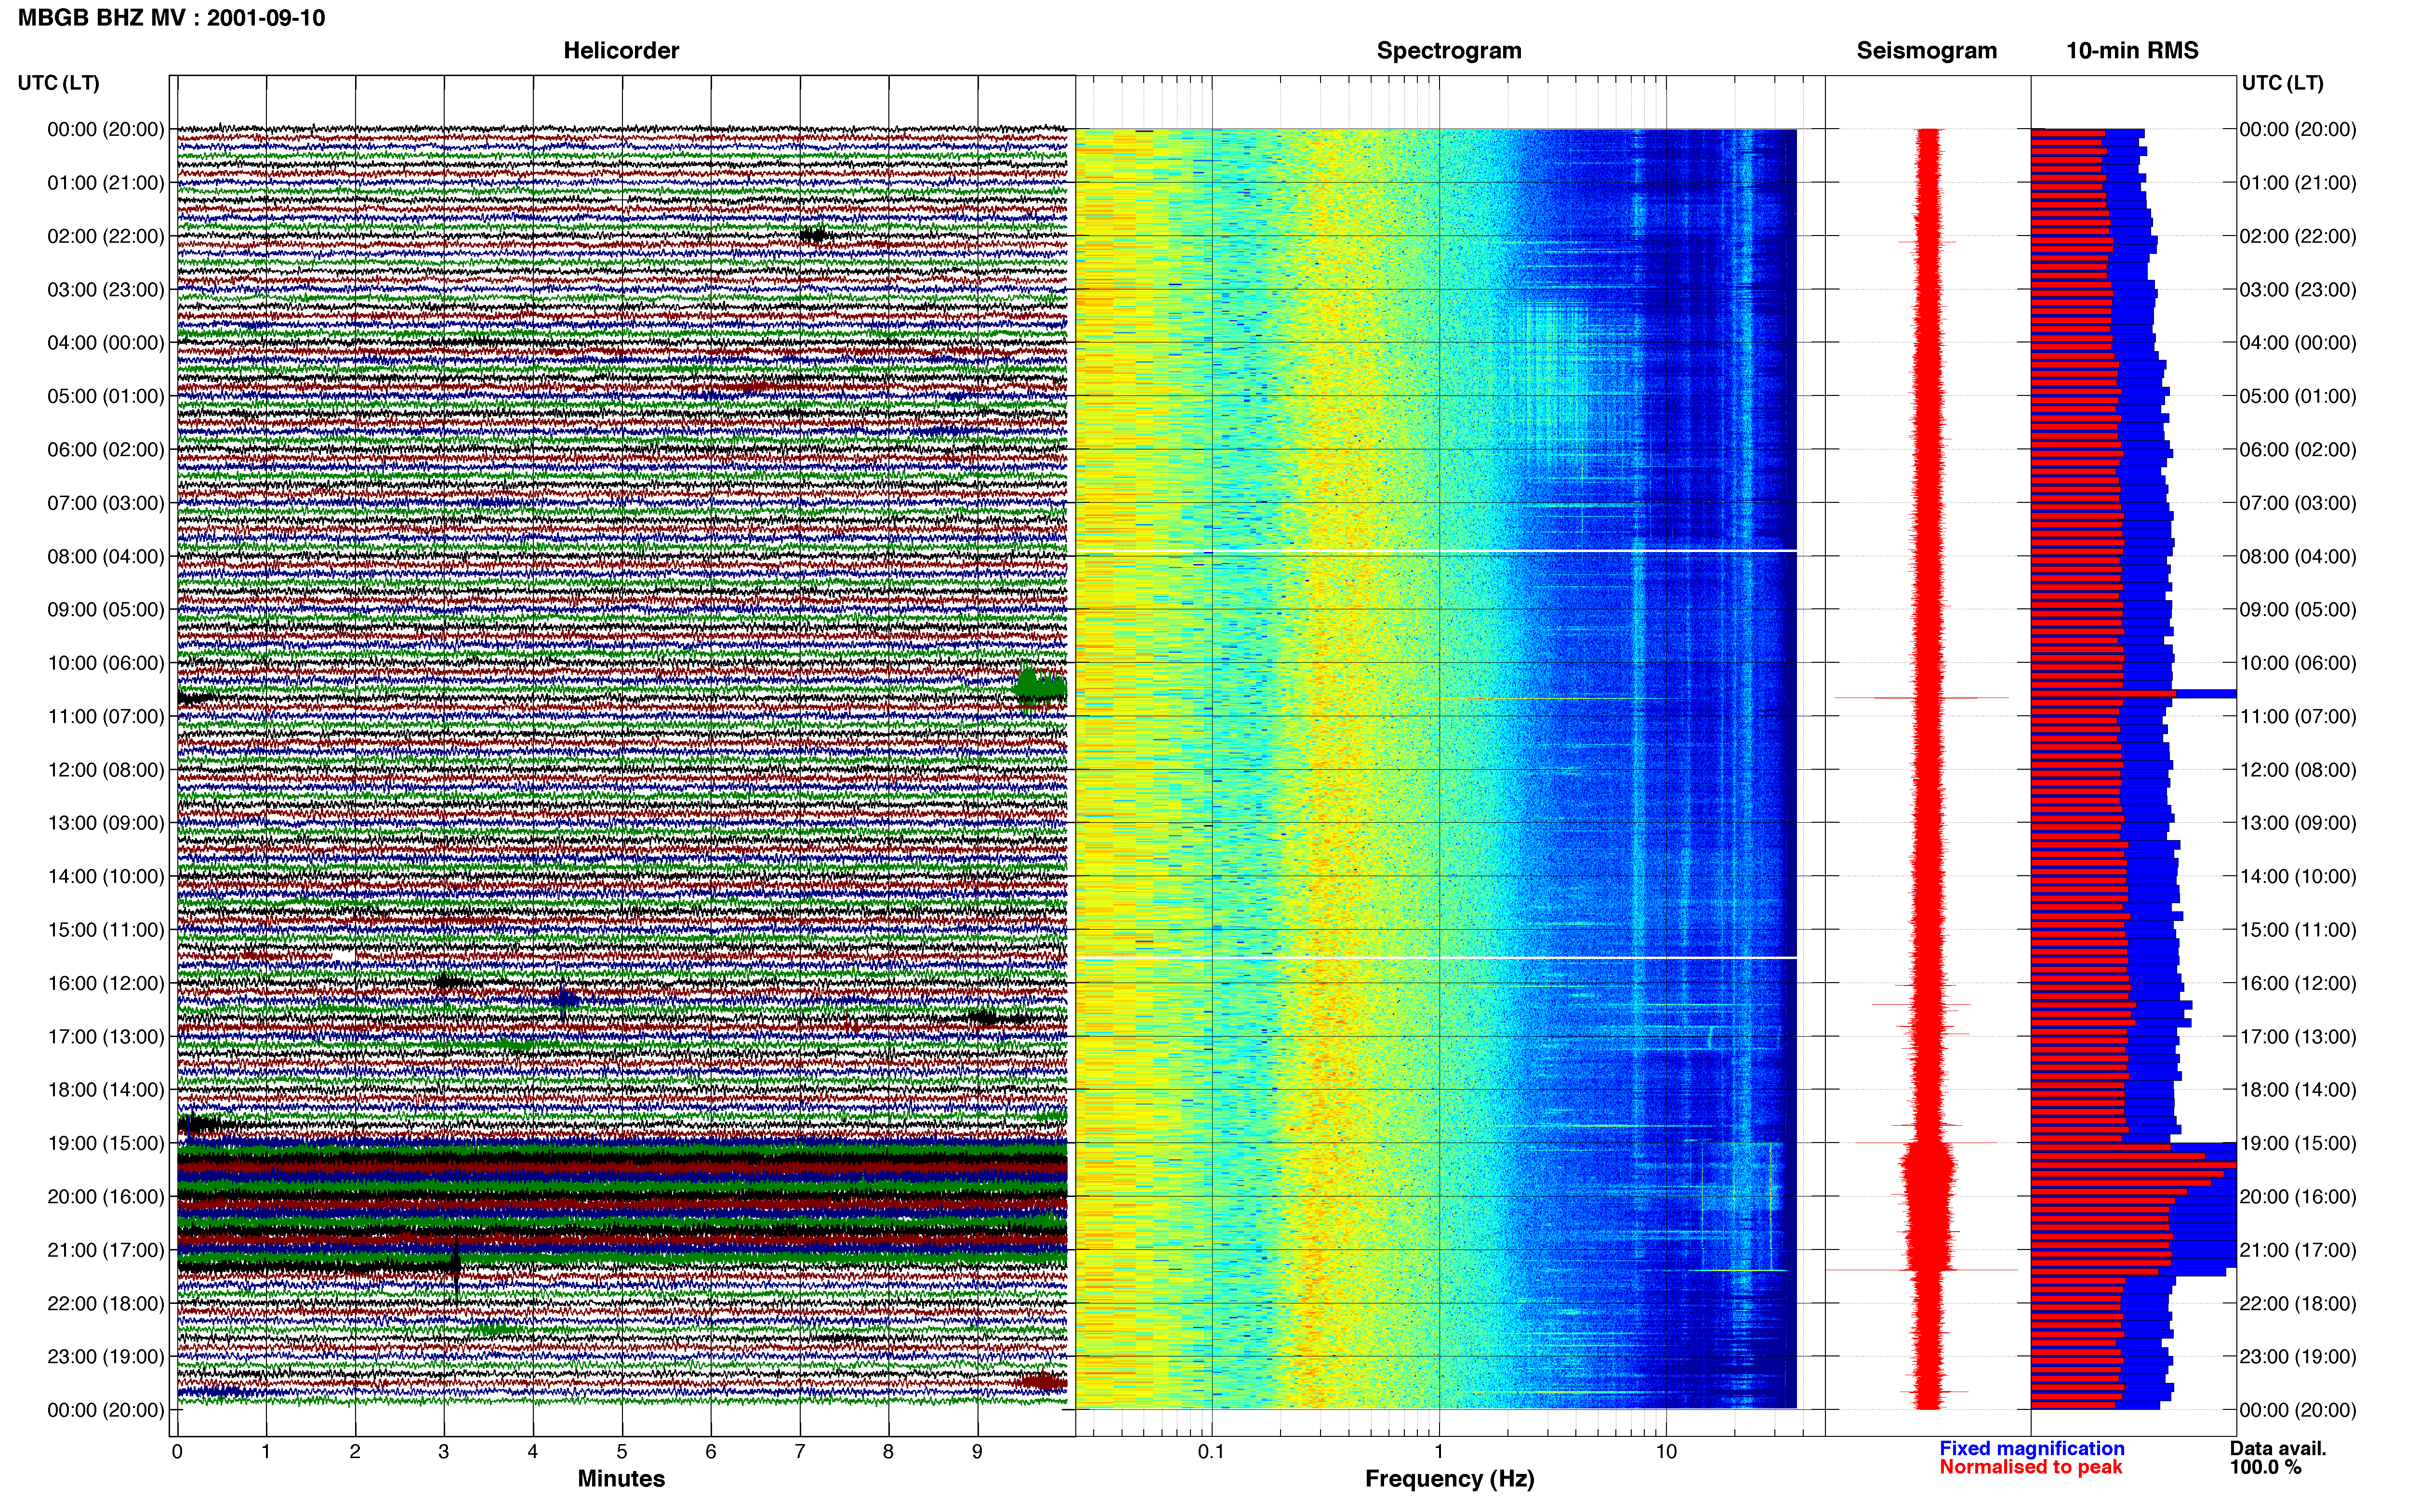Click the plot title 'MBGB BHZ MV : 2001-09-10'
This screenshot has width=2418, height=1512.
(x=171, y=18)
